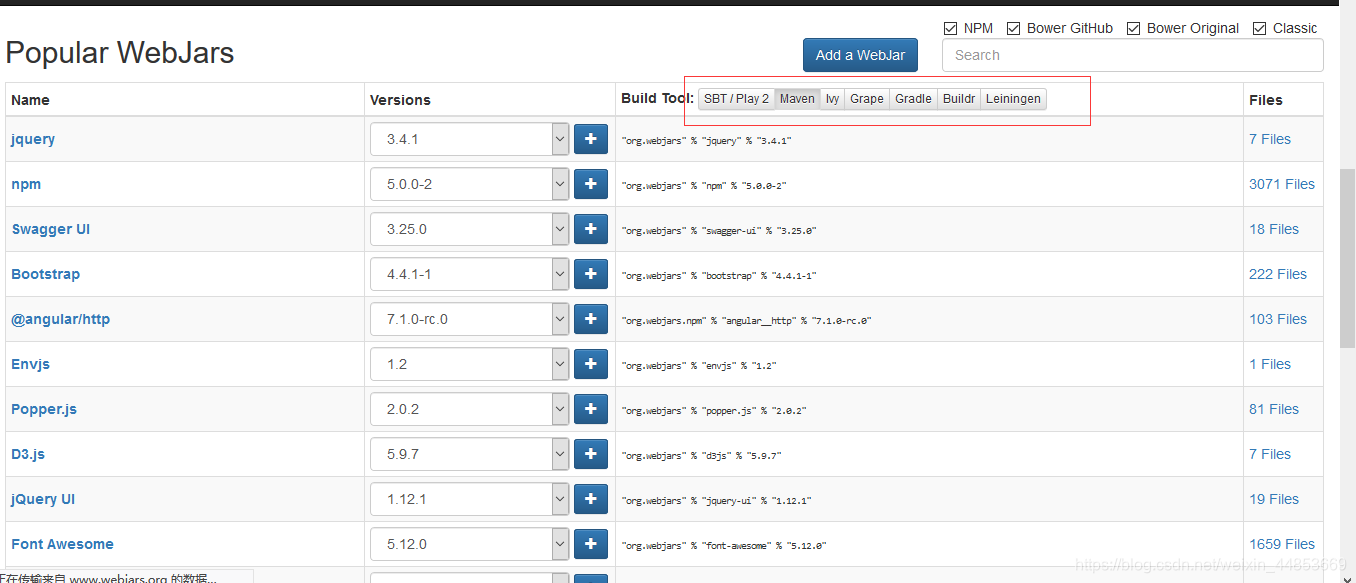The height and width of the screenshot is (583, 1356).
Task: Select the SBT / Play 2 build tool
Action: 736,99
